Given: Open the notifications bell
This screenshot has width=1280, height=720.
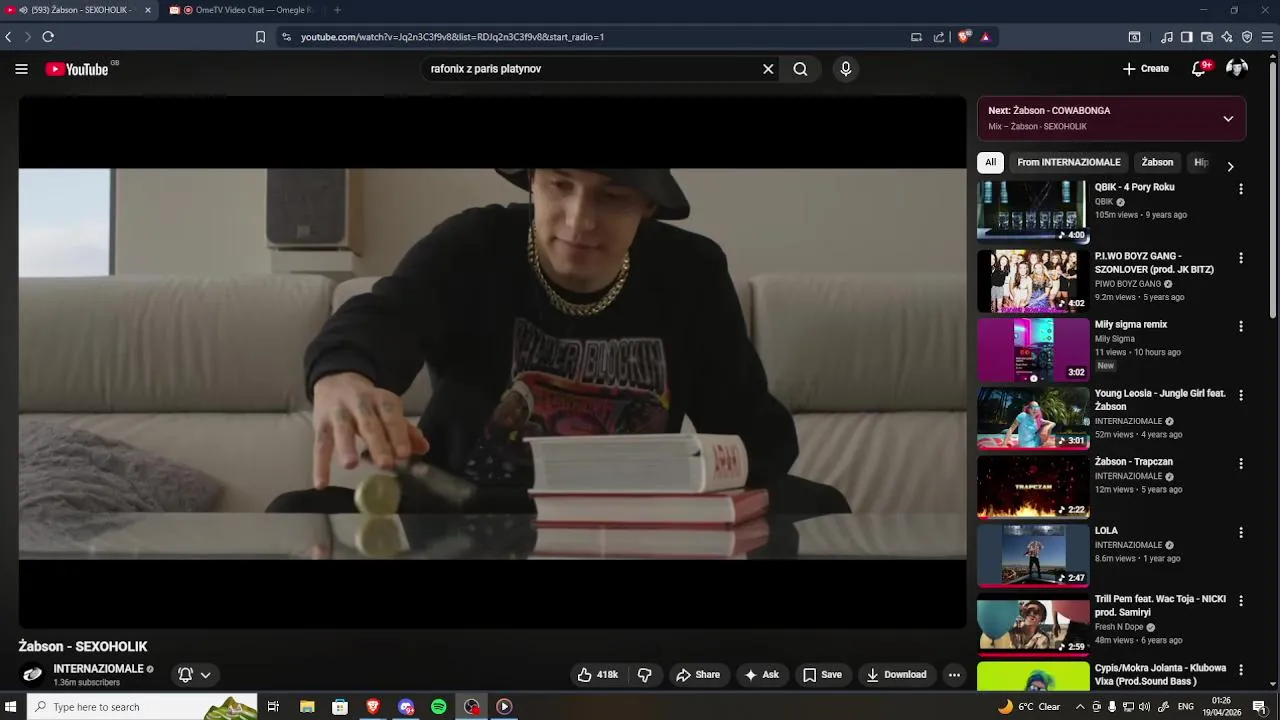Looking at the screenshot, I should [1199, 69].
